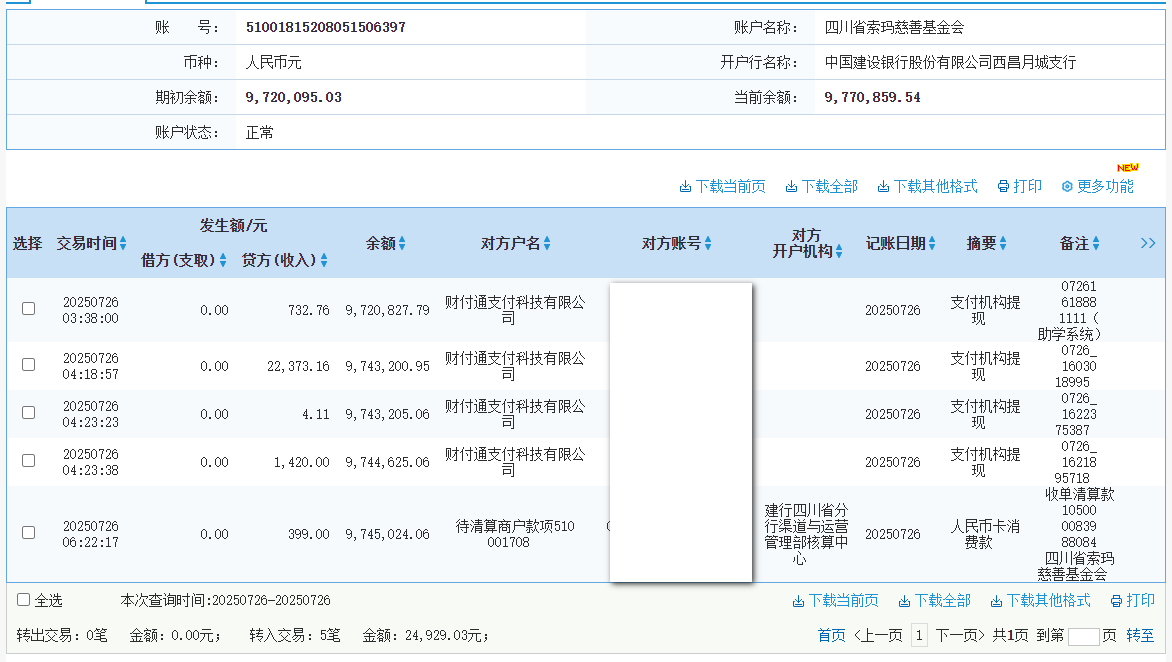Click bank name 中国建设银行股份有限公司西昌月城支行
The width and height of the screenshot is (1172, 662).
click(x=950, y=63)
